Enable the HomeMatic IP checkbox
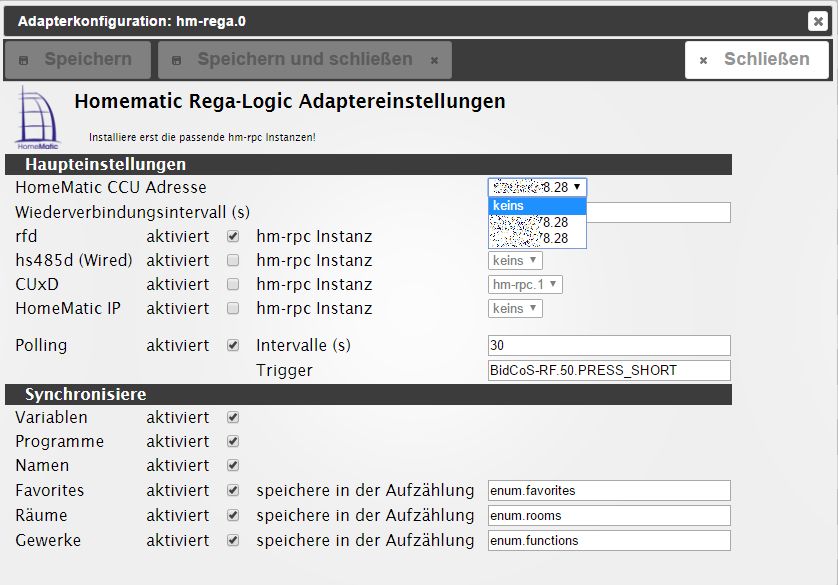 [x=233, y=309]
